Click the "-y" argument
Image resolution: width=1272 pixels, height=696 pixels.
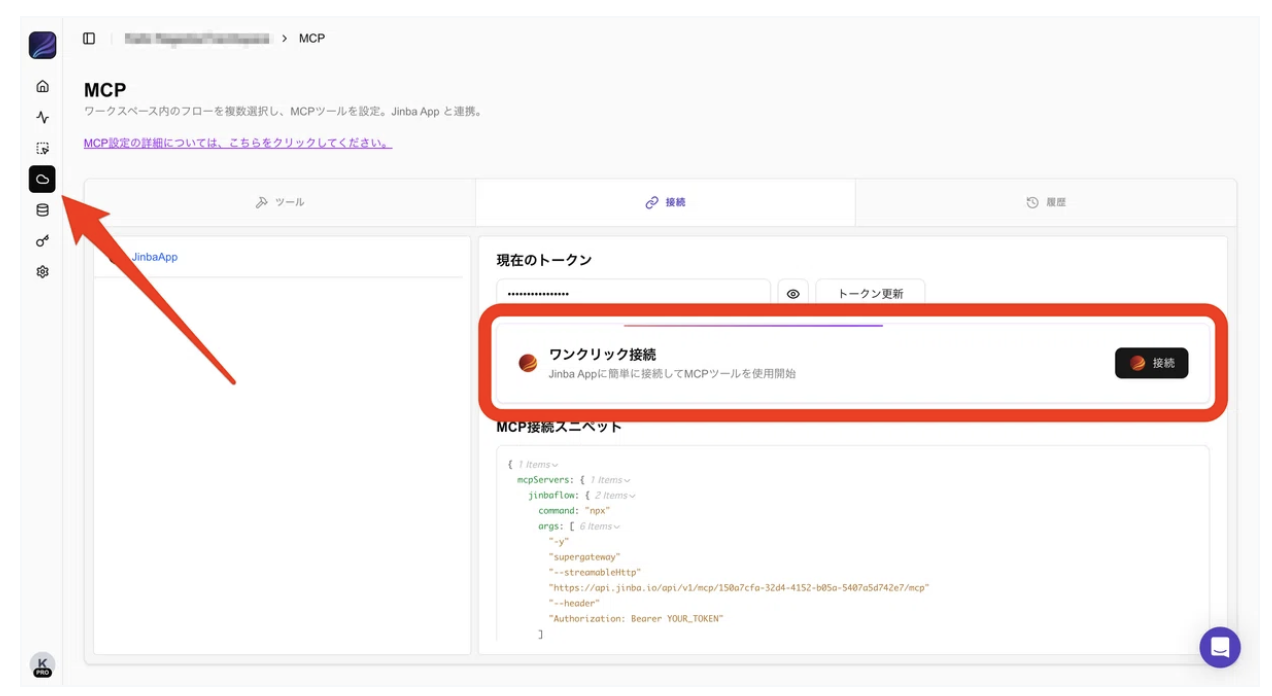click(559, 542)
